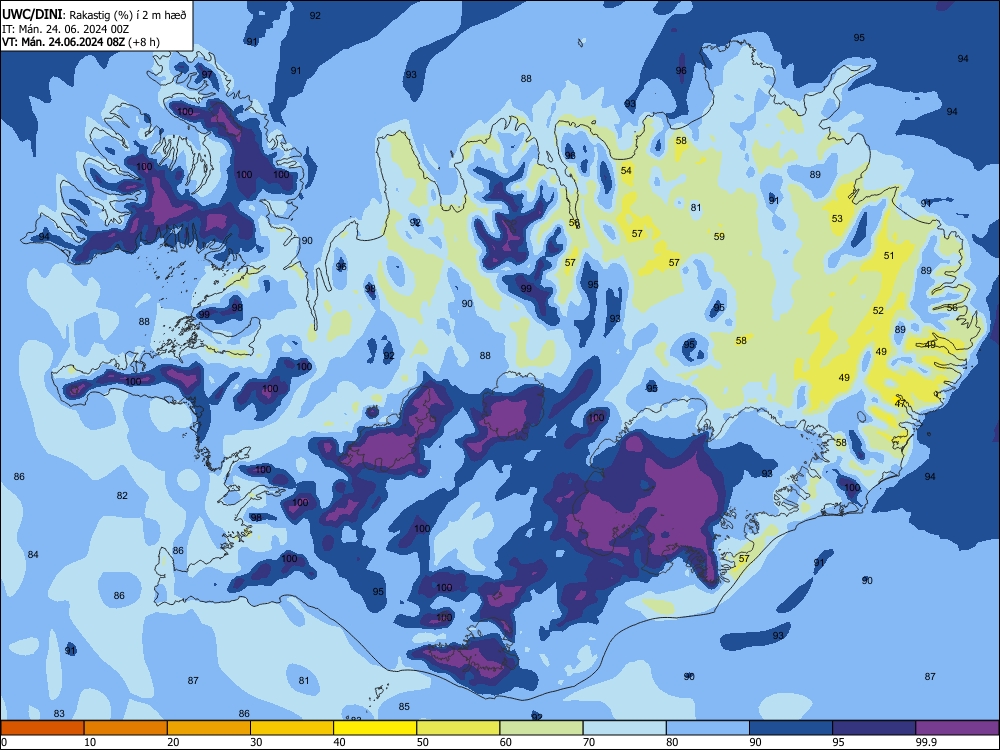Click the 70–80 pale blue legend swatch
The image size is (1000, 750).
[x=624, y=728]
